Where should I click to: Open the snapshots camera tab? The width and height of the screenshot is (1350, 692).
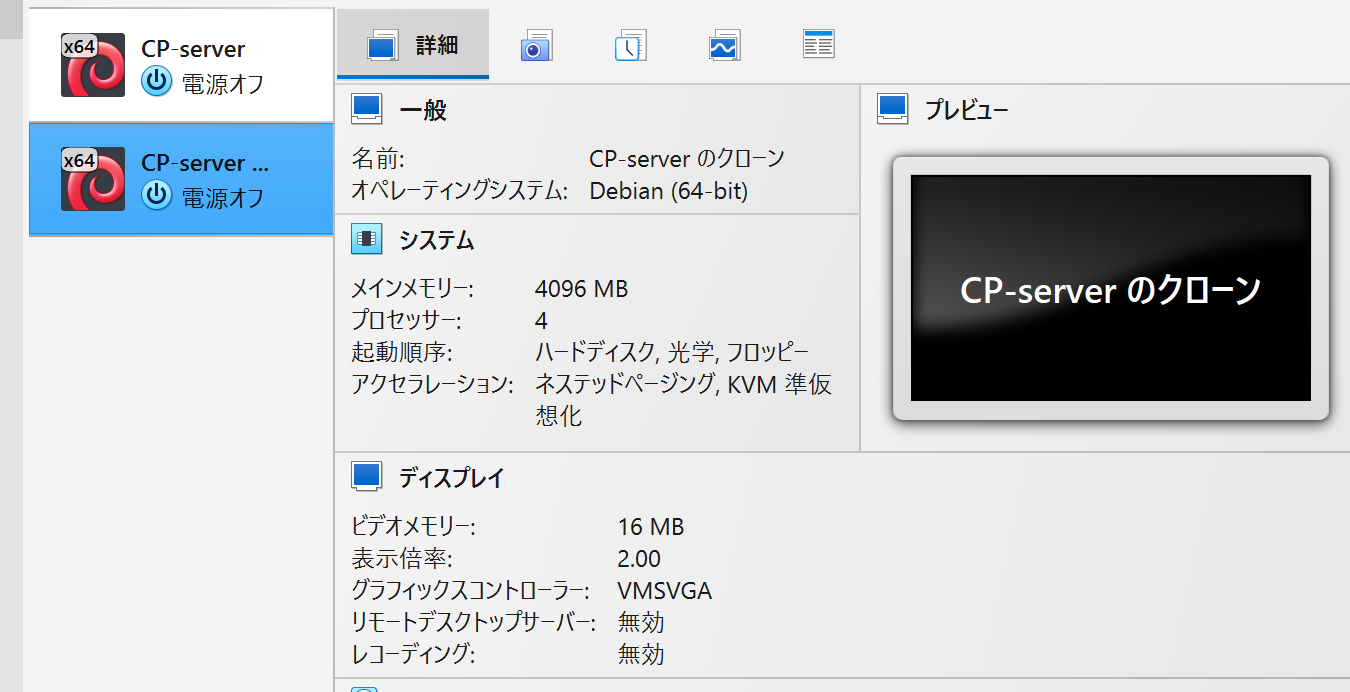coord(536,45)
